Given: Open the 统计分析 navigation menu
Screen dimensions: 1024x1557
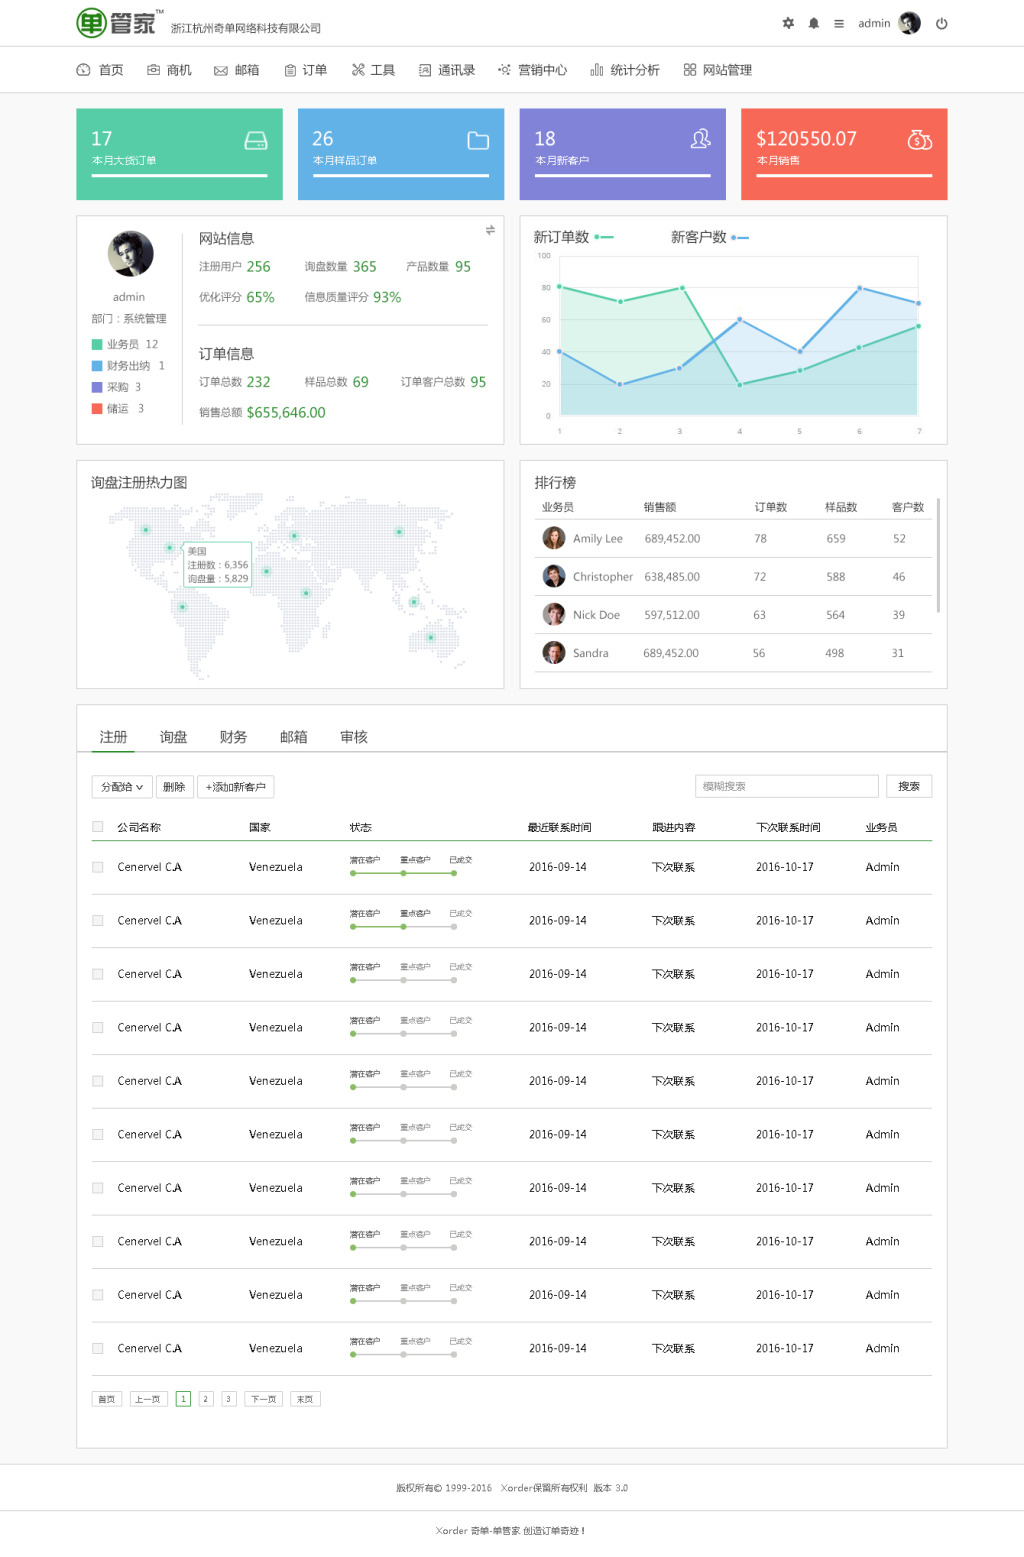Looking at the screenshot, I should [625, 70].
